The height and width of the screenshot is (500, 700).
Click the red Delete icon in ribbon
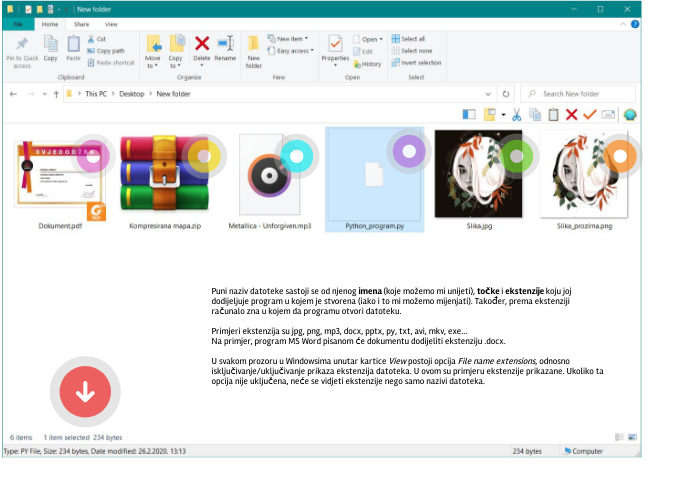[202, 44]
